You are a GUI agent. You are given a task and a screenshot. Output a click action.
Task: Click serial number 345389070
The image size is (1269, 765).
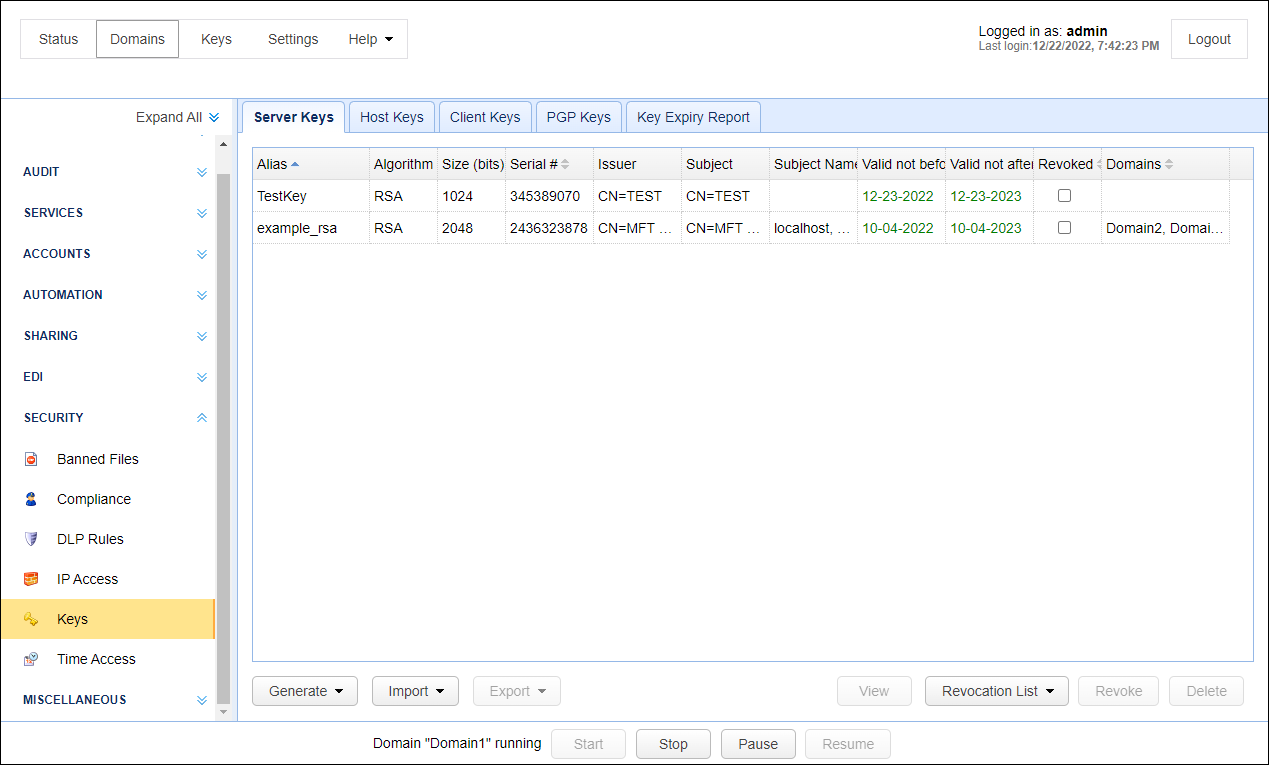click(x=545, y=196)
